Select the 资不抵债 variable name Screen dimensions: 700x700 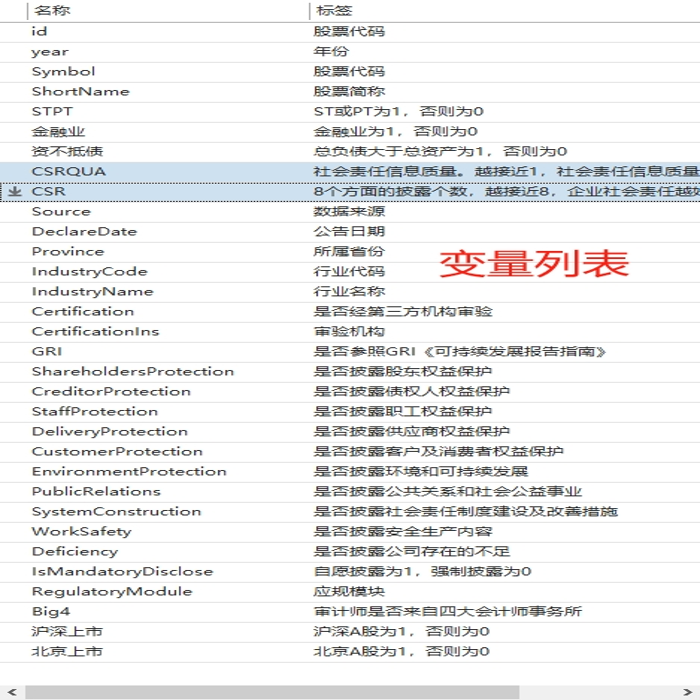tap(67, 151)
